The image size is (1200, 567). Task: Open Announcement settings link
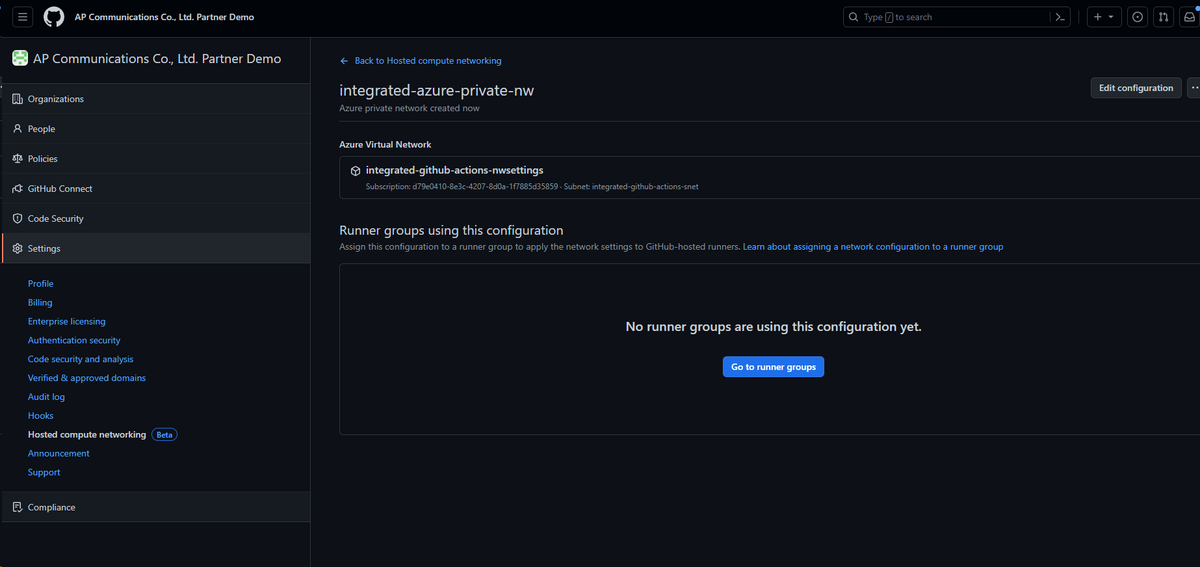[x=59, y=454]
